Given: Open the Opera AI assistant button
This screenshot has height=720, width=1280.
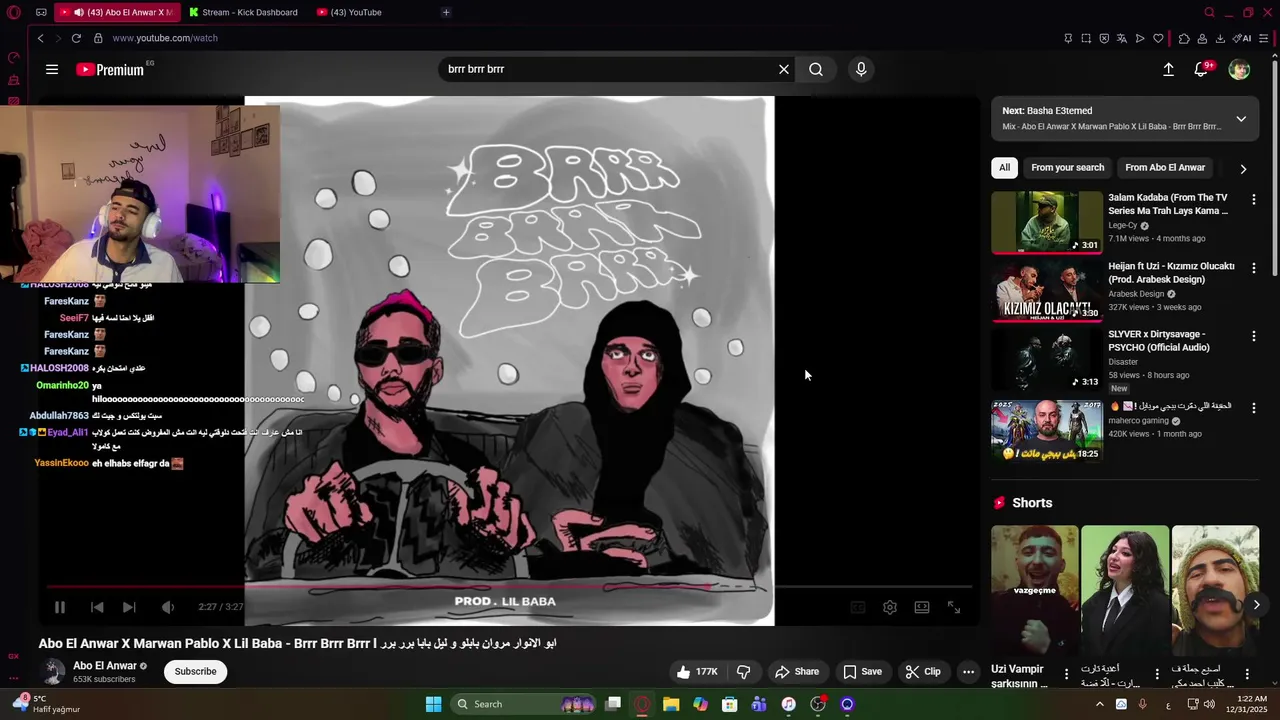Looking at the screenshot, I should point(1242,38).
